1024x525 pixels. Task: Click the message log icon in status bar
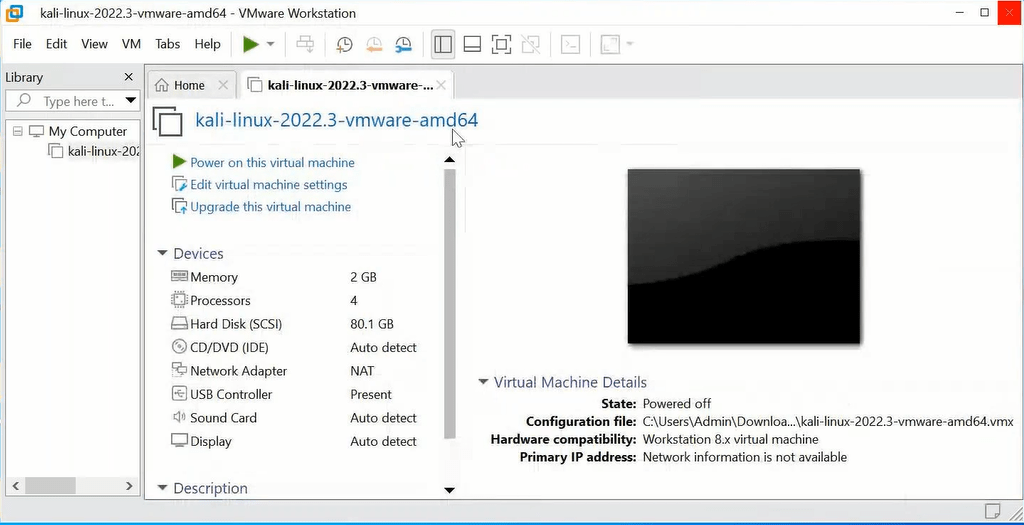tap(993, 509)
